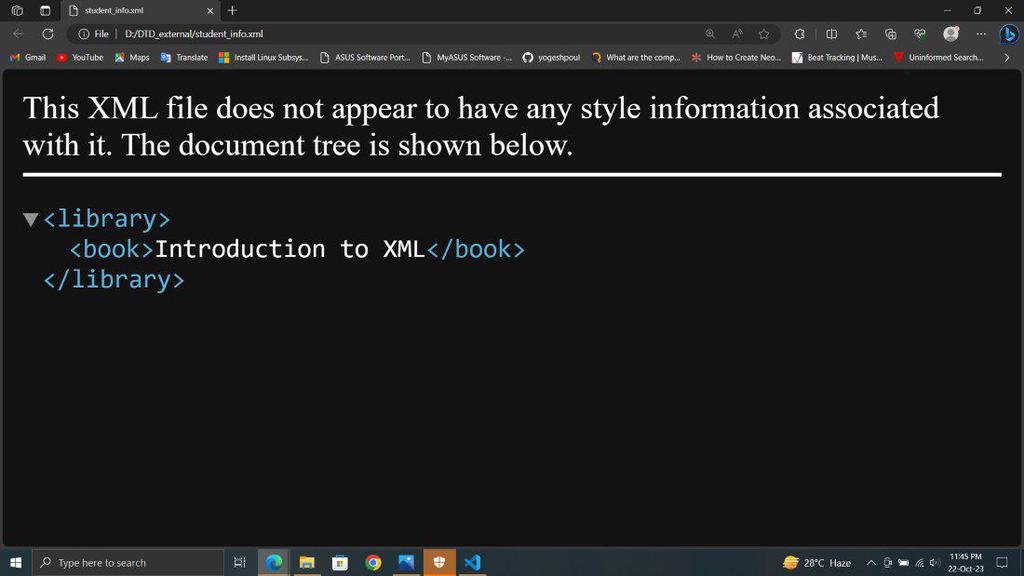The image size is (1024, 576).
Task: Open the orange shield app on taskbar
Action: tap(440, 562)
